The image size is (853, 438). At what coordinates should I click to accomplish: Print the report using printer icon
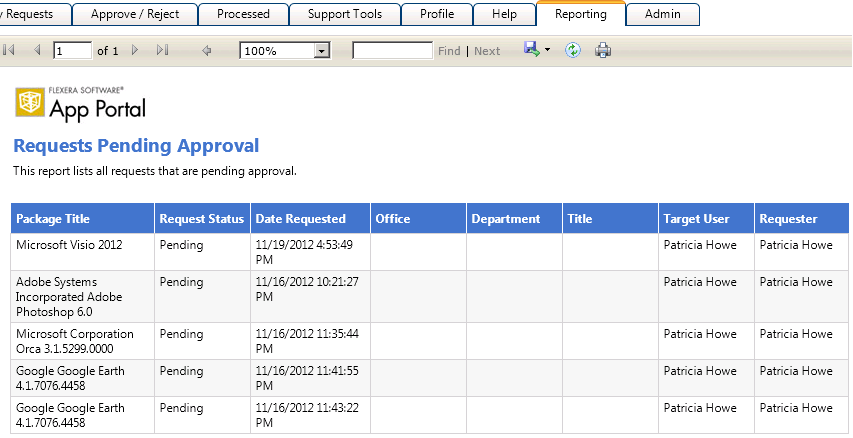pyautogui.click(x=603, y=50)
